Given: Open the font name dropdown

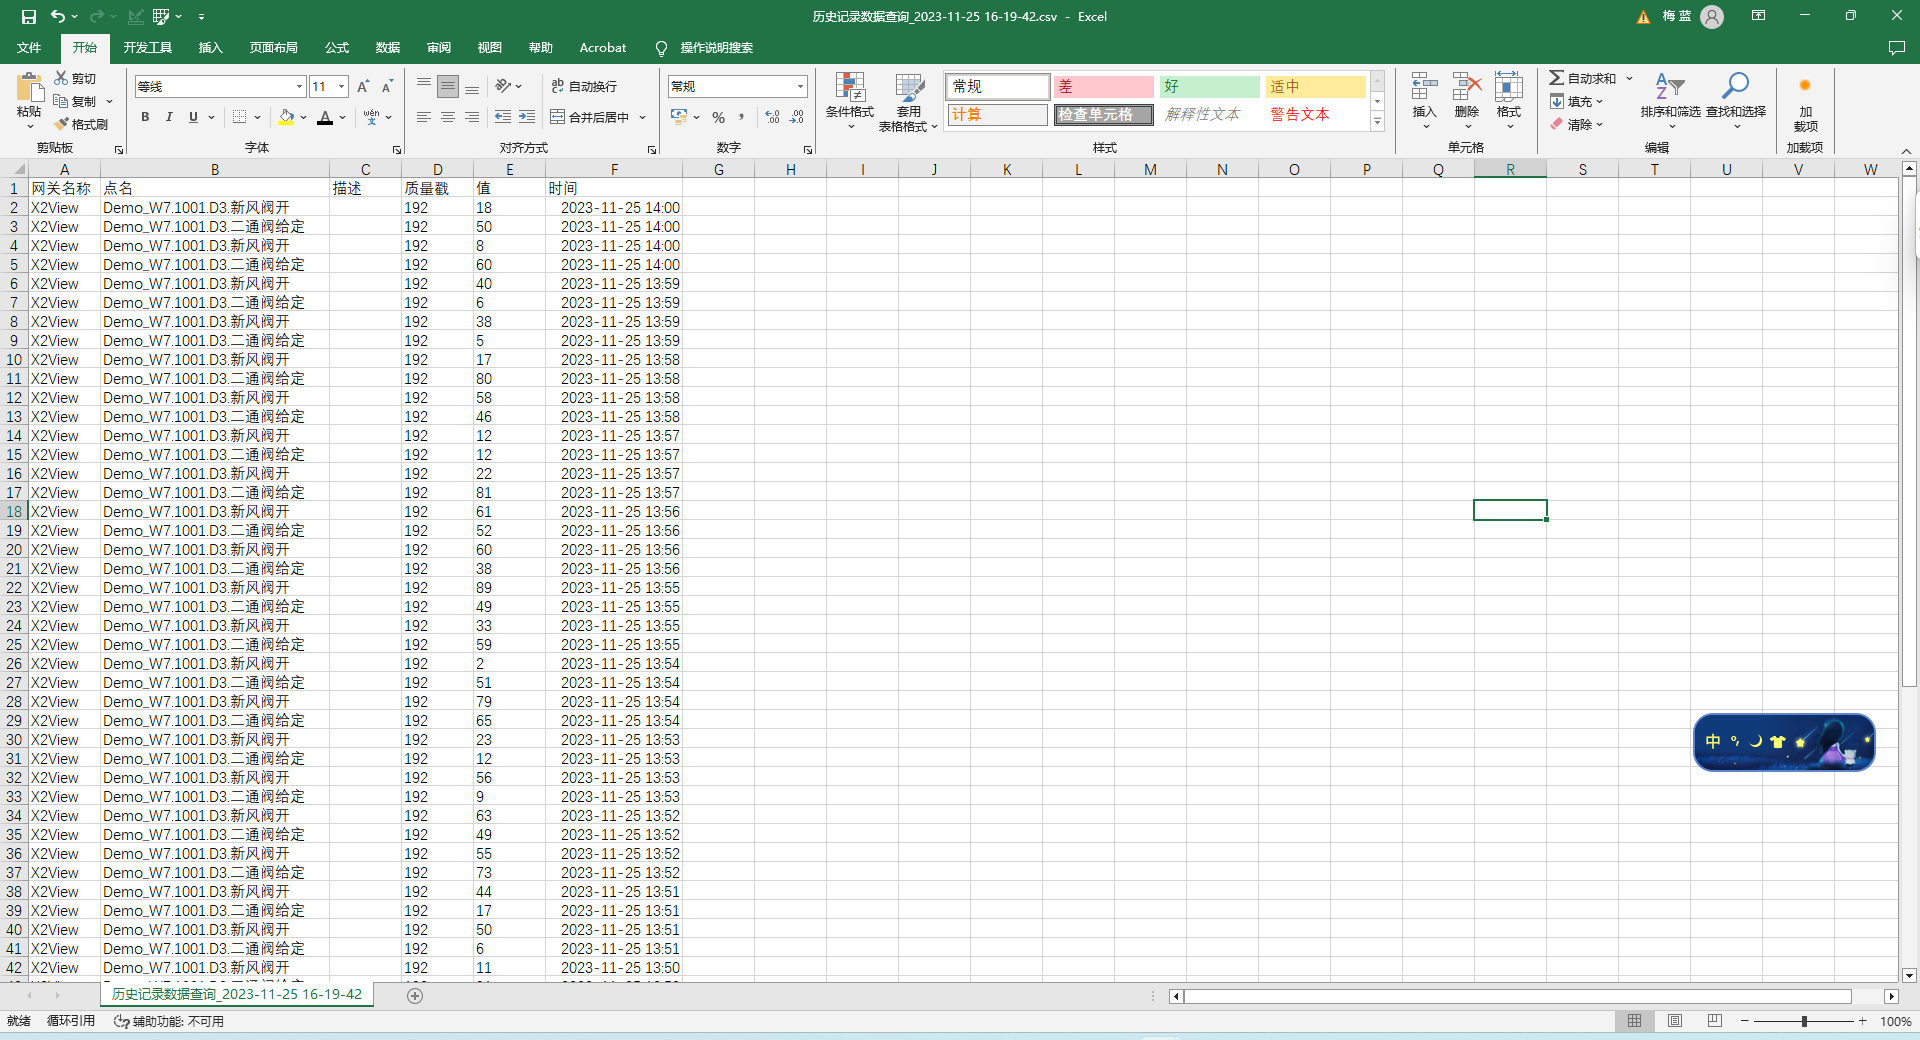Looking at the screenshot, I should [x=298, y=87].
